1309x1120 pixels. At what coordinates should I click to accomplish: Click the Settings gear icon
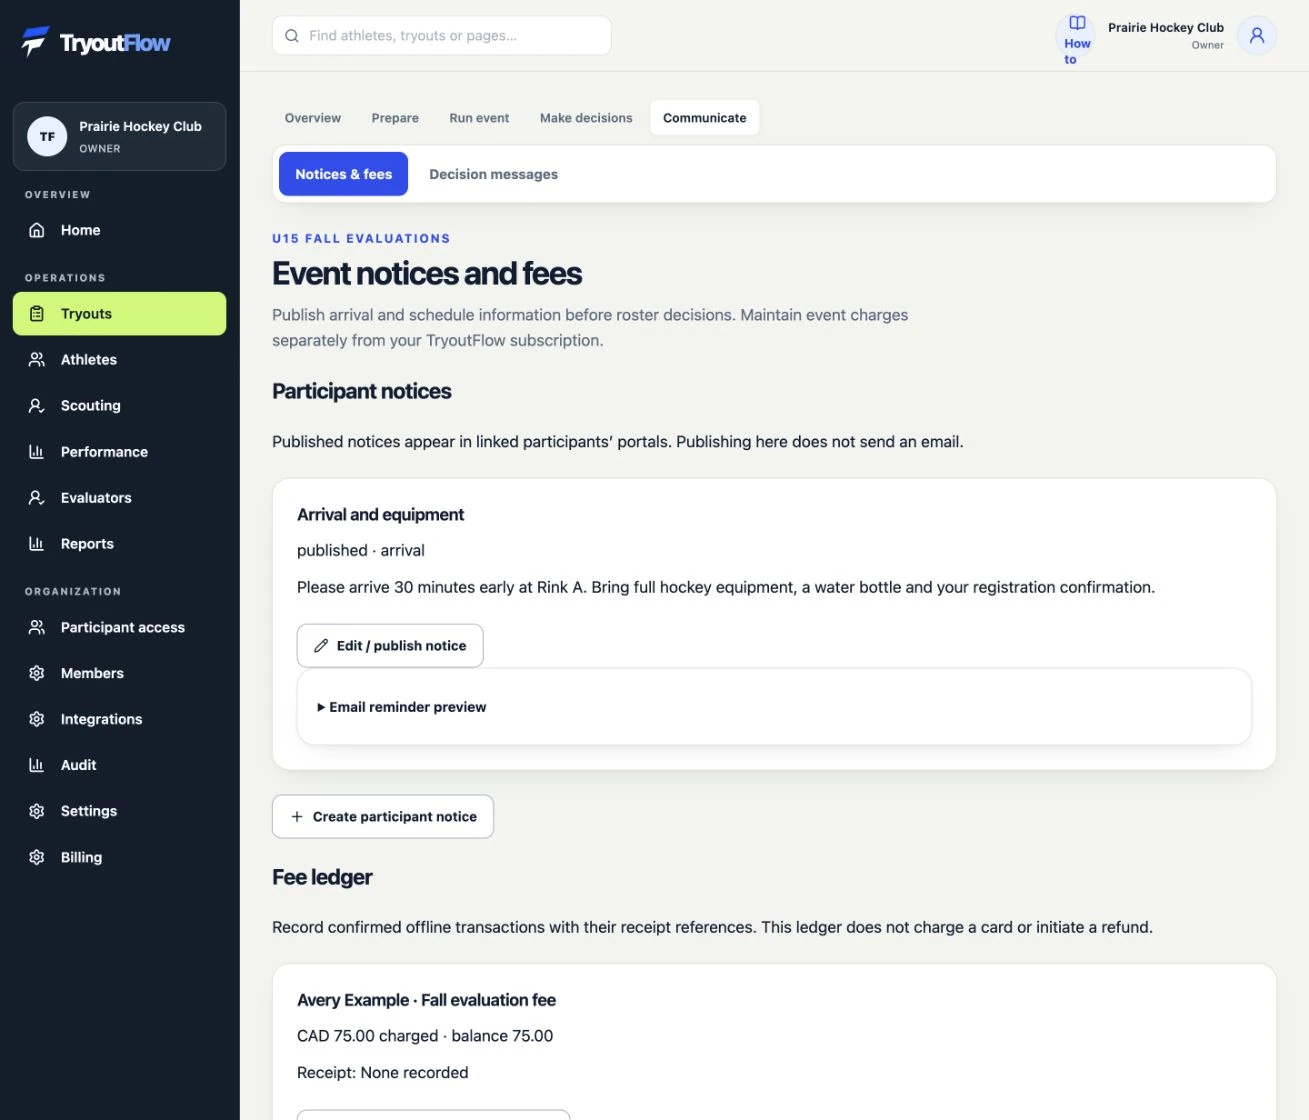pyautogui.click(x=37, y=812)
